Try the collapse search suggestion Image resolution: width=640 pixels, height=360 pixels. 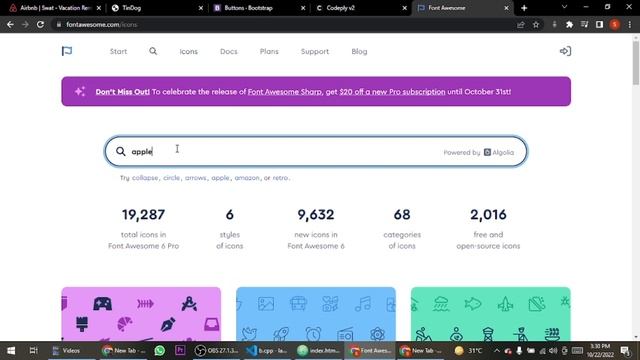pyautogui.click(x=145, y=178)
